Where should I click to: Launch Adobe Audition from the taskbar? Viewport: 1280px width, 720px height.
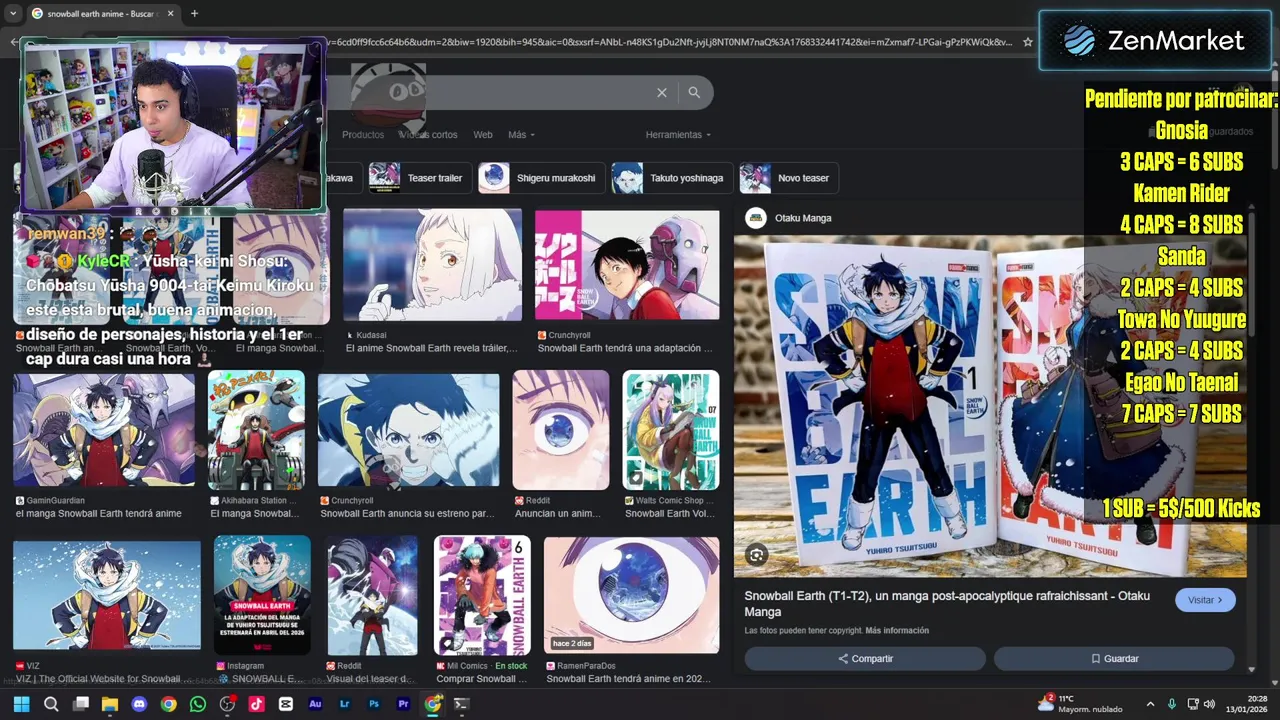tap(315, 704)
